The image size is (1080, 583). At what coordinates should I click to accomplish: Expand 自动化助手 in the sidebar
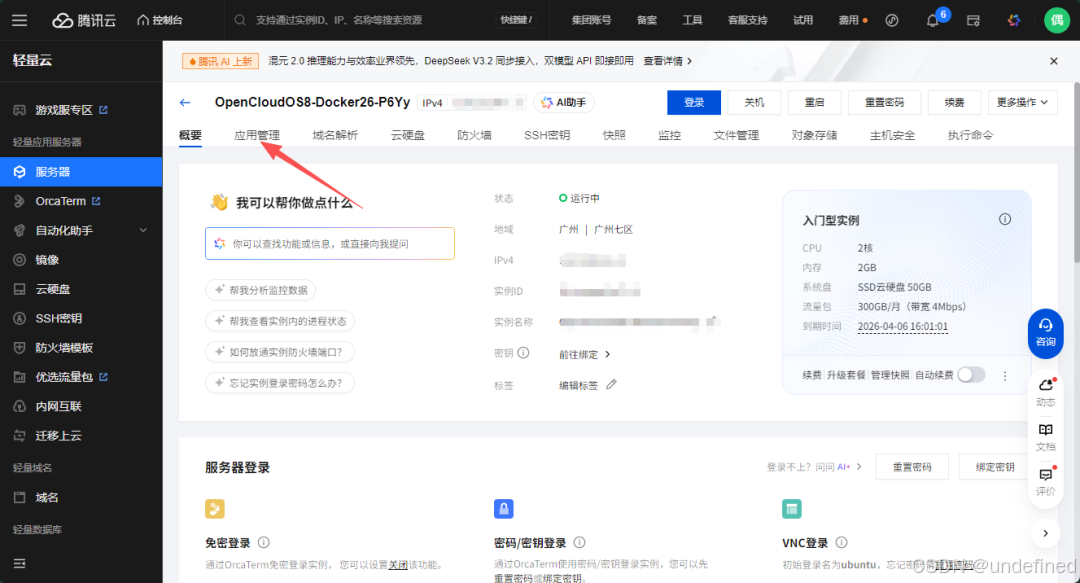coord(81,230)
